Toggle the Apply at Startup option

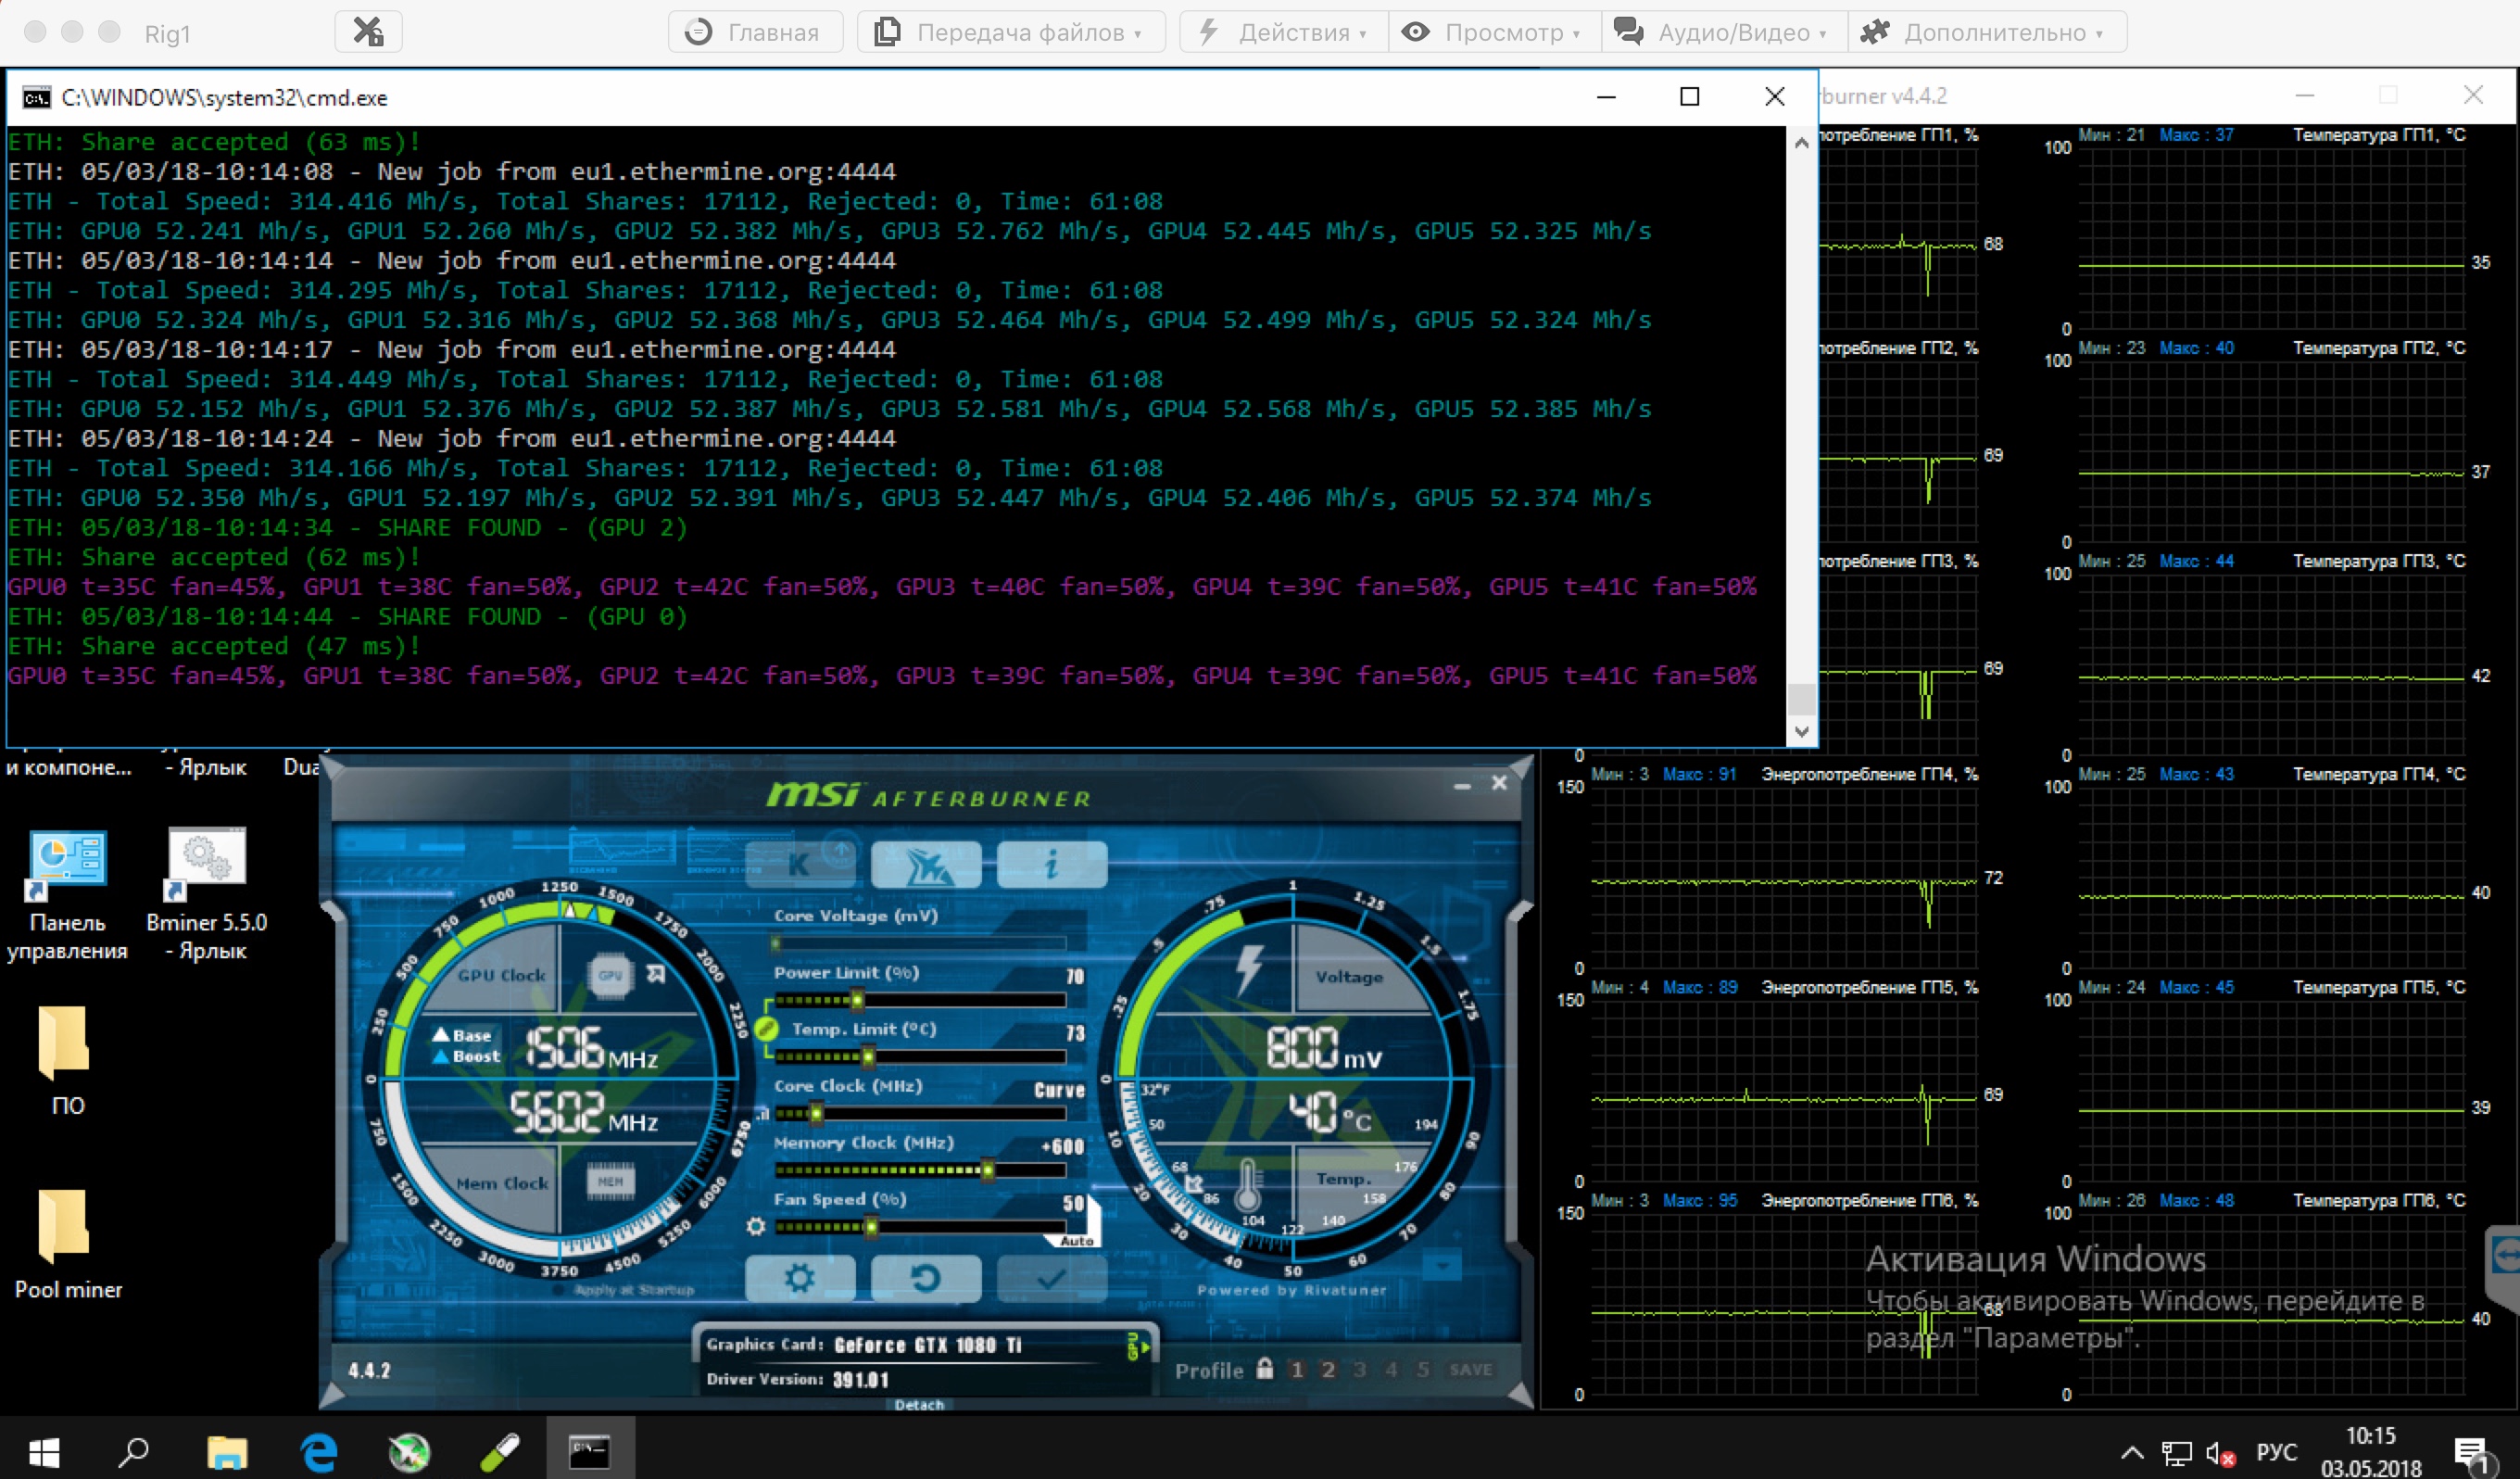pyautogui.click(x=625, y=1289)
